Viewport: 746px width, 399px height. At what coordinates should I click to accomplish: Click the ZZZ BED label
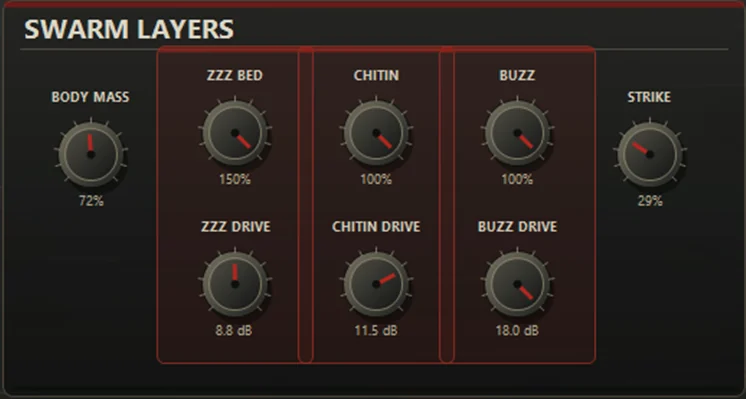235,76
